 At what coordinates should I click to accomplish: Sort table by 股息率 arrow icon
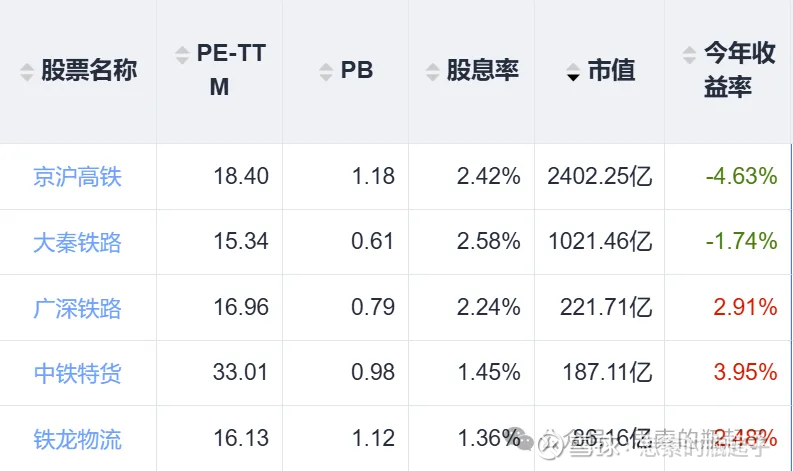432,72
